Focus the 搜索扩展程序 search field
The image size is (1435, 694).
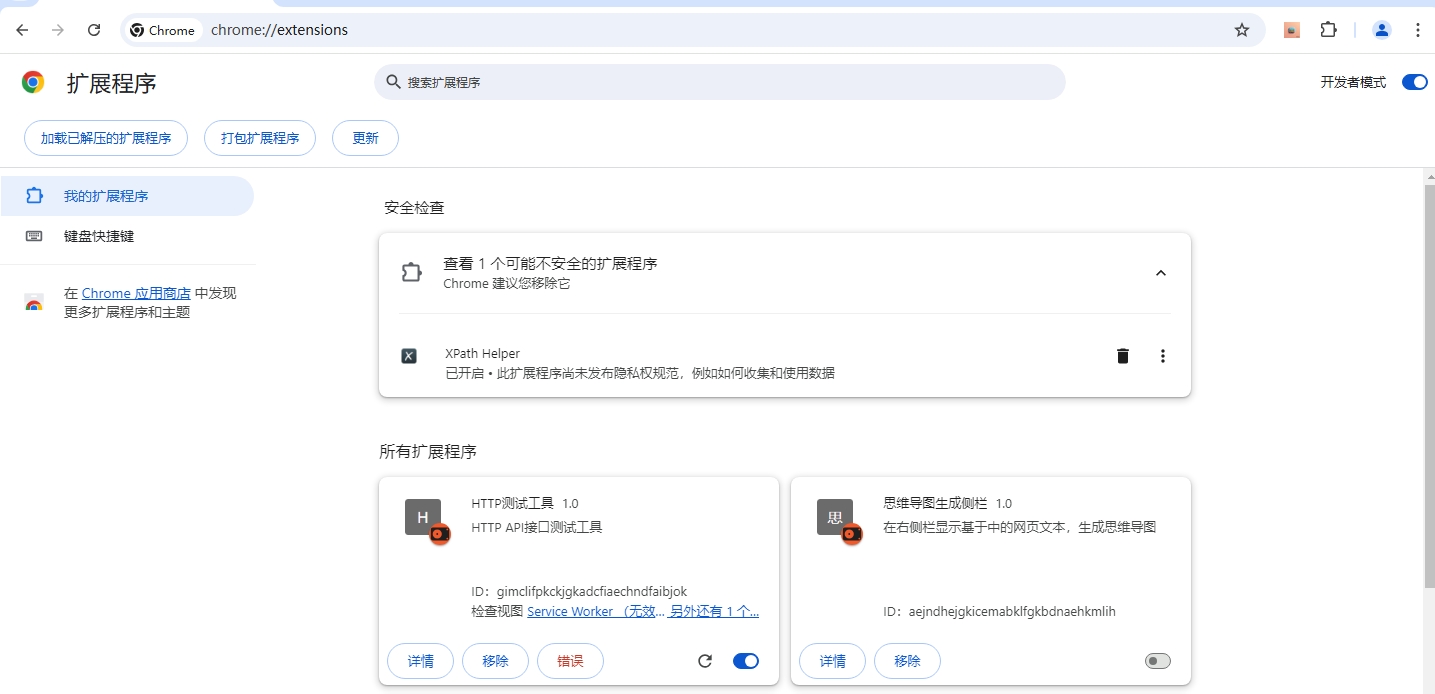(x=720, y=82)
